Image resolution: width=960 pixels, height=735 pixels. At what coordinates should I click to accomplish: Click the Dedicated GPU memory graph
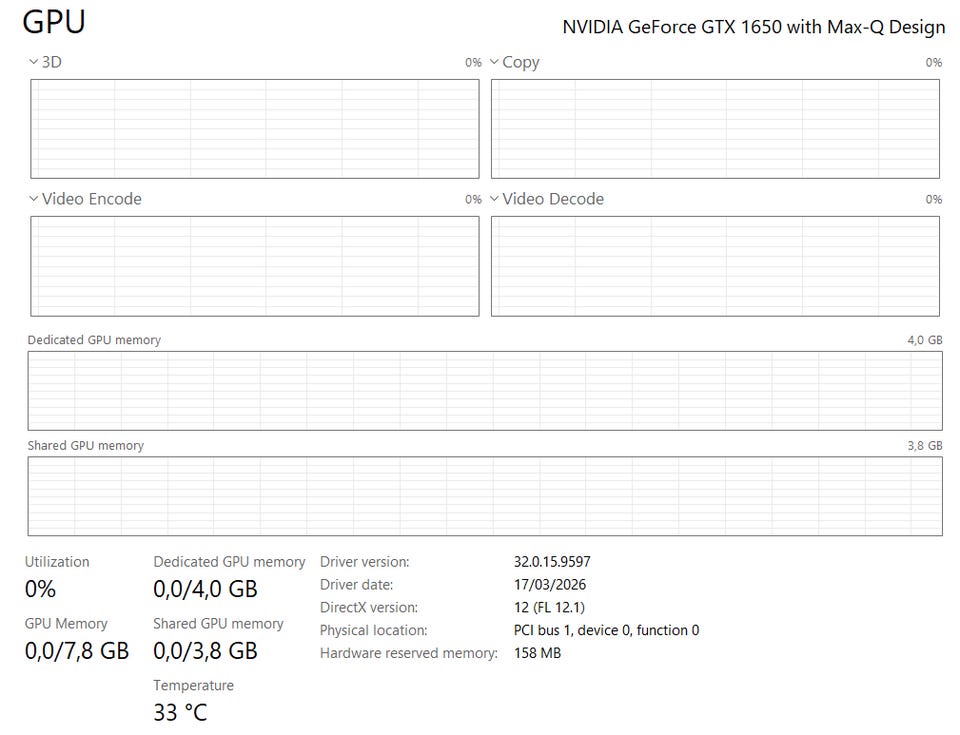(485, 391)
